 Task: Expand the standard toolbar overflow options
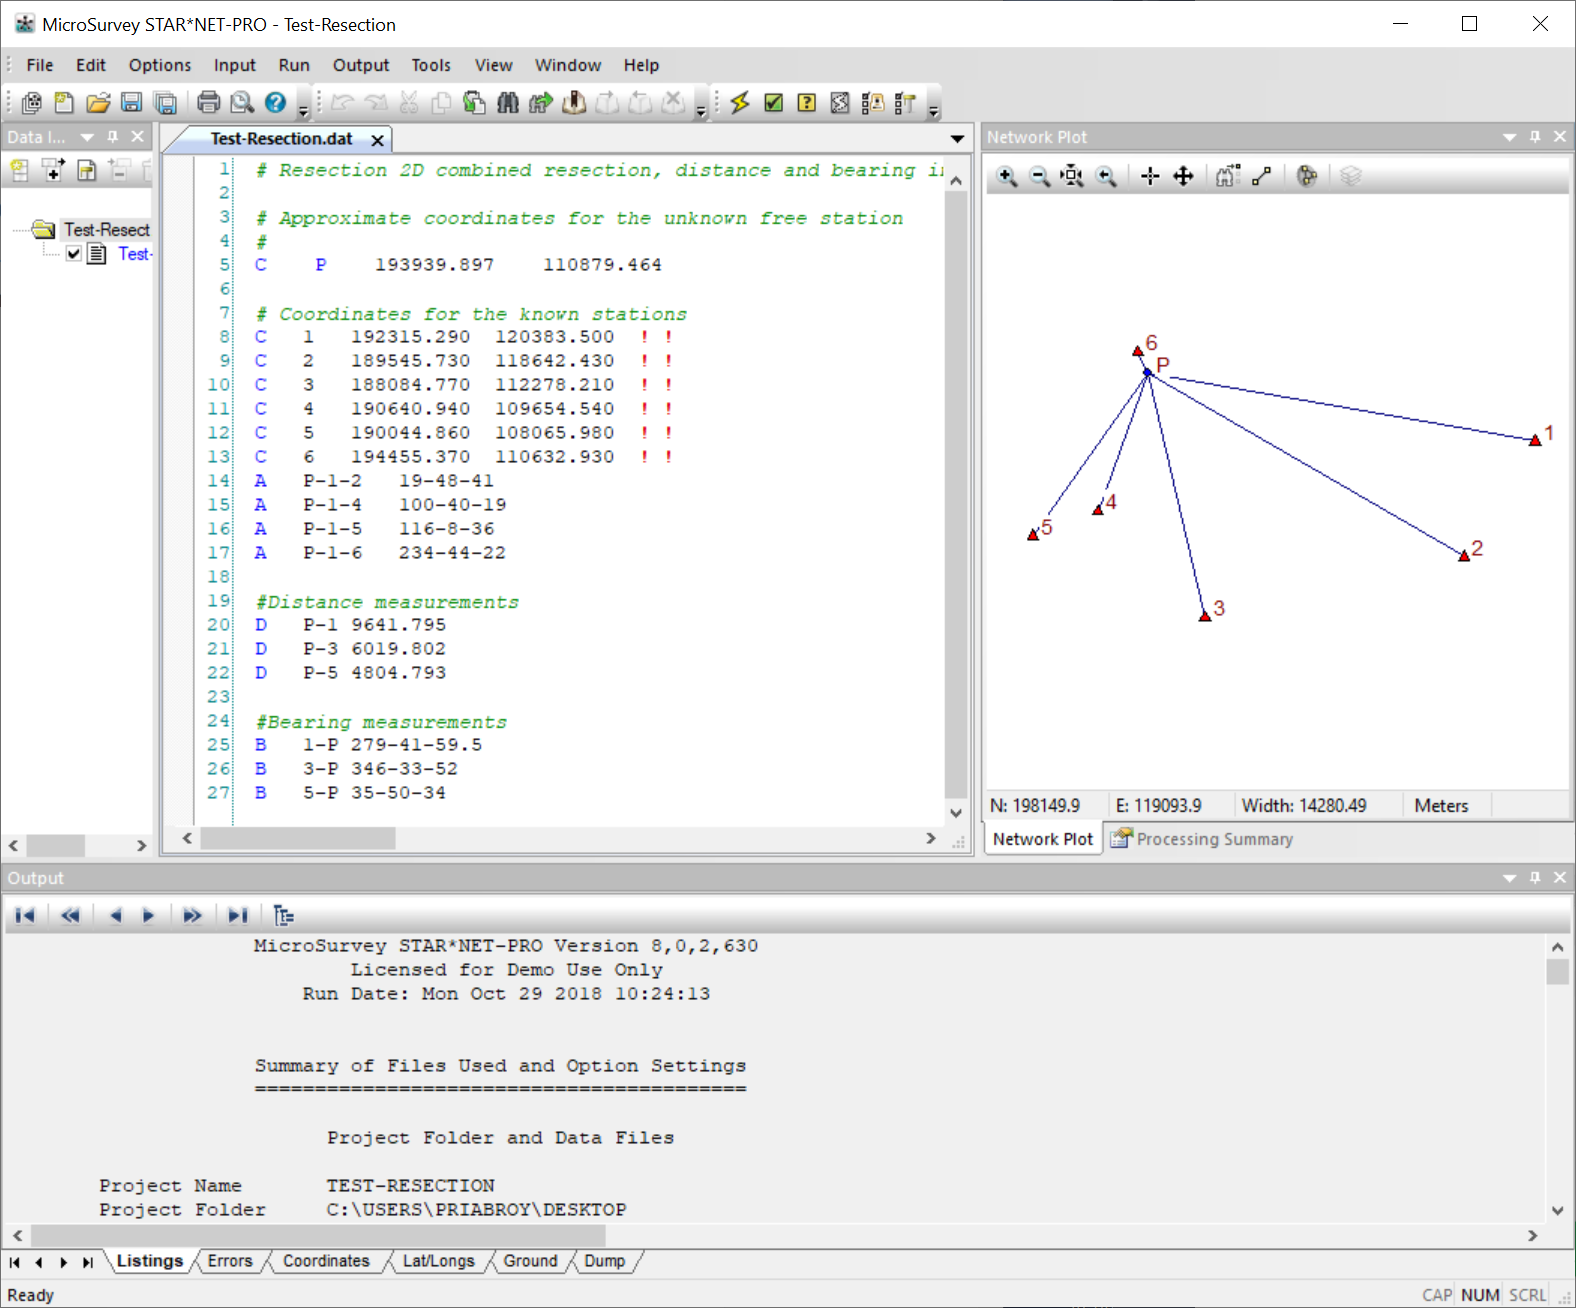pos(303,108)
